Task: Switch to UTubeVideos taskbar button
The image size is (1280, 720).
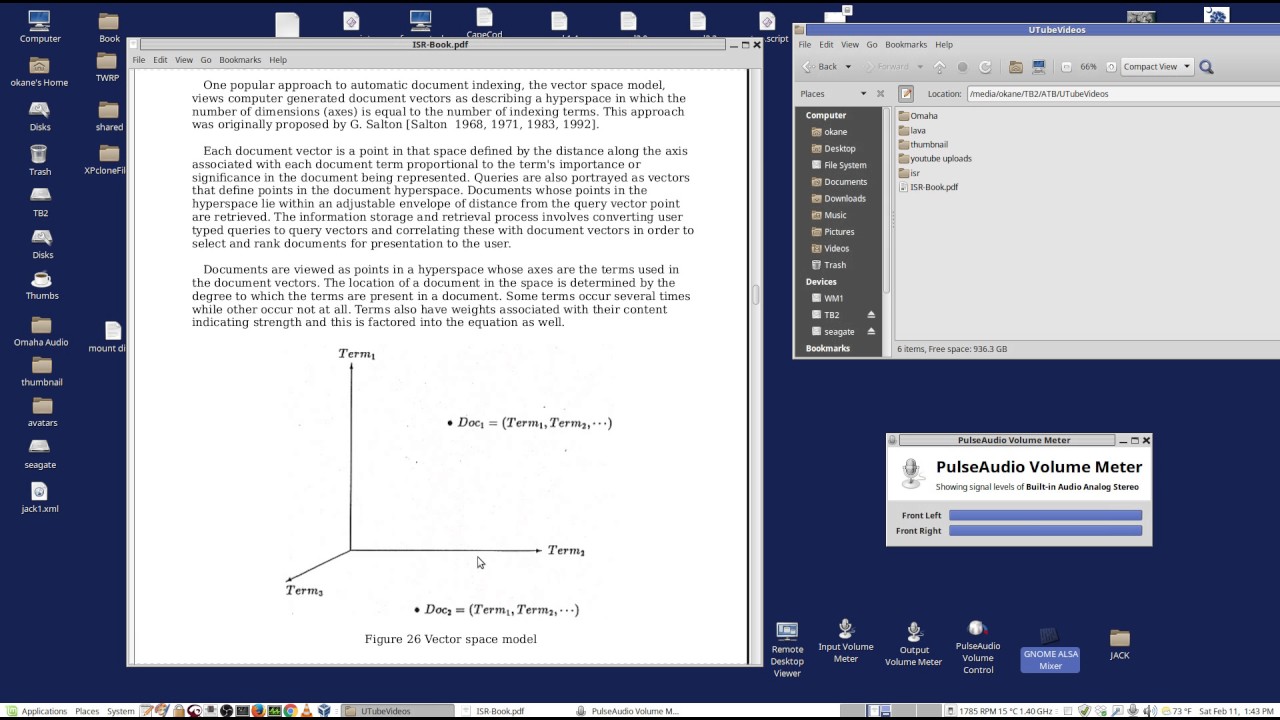Action: pyautogui.click(x=398, y=711)
